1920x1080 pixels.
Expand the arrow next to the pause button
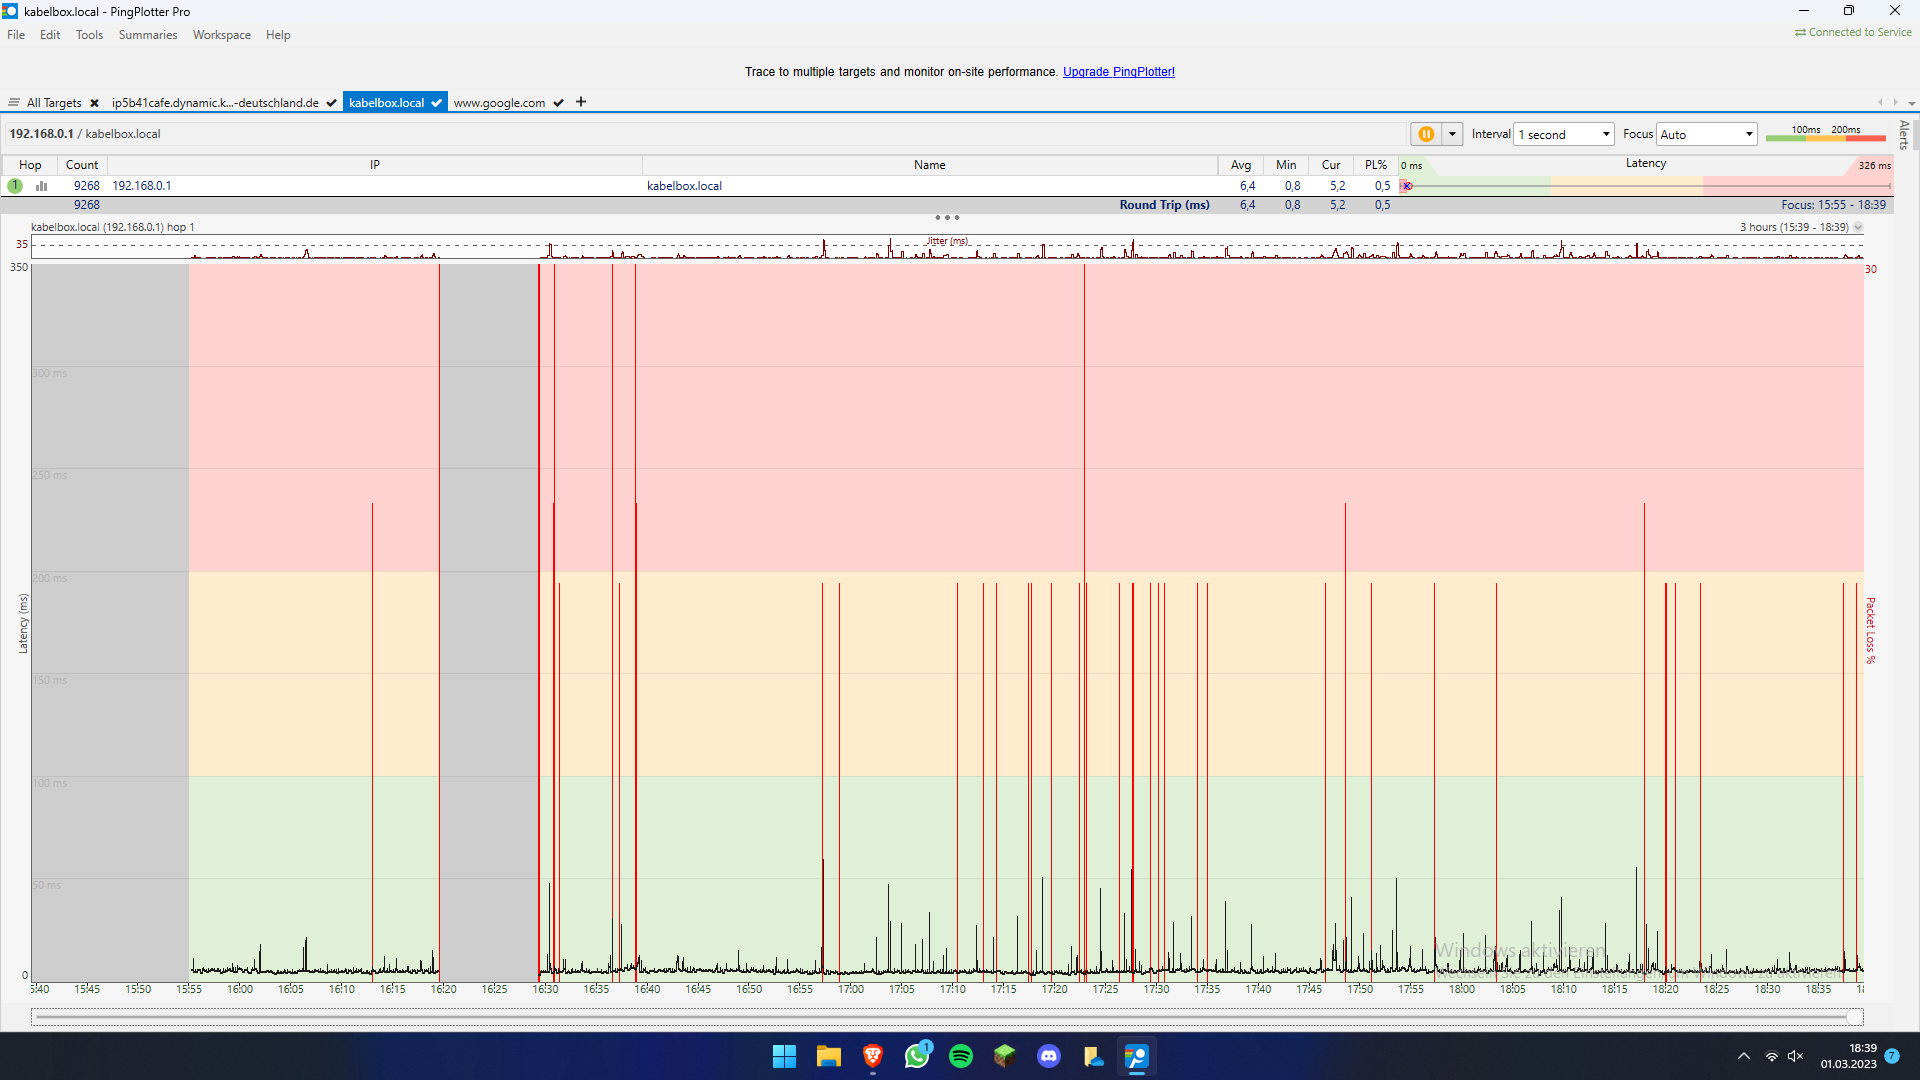coord(1452,134)
